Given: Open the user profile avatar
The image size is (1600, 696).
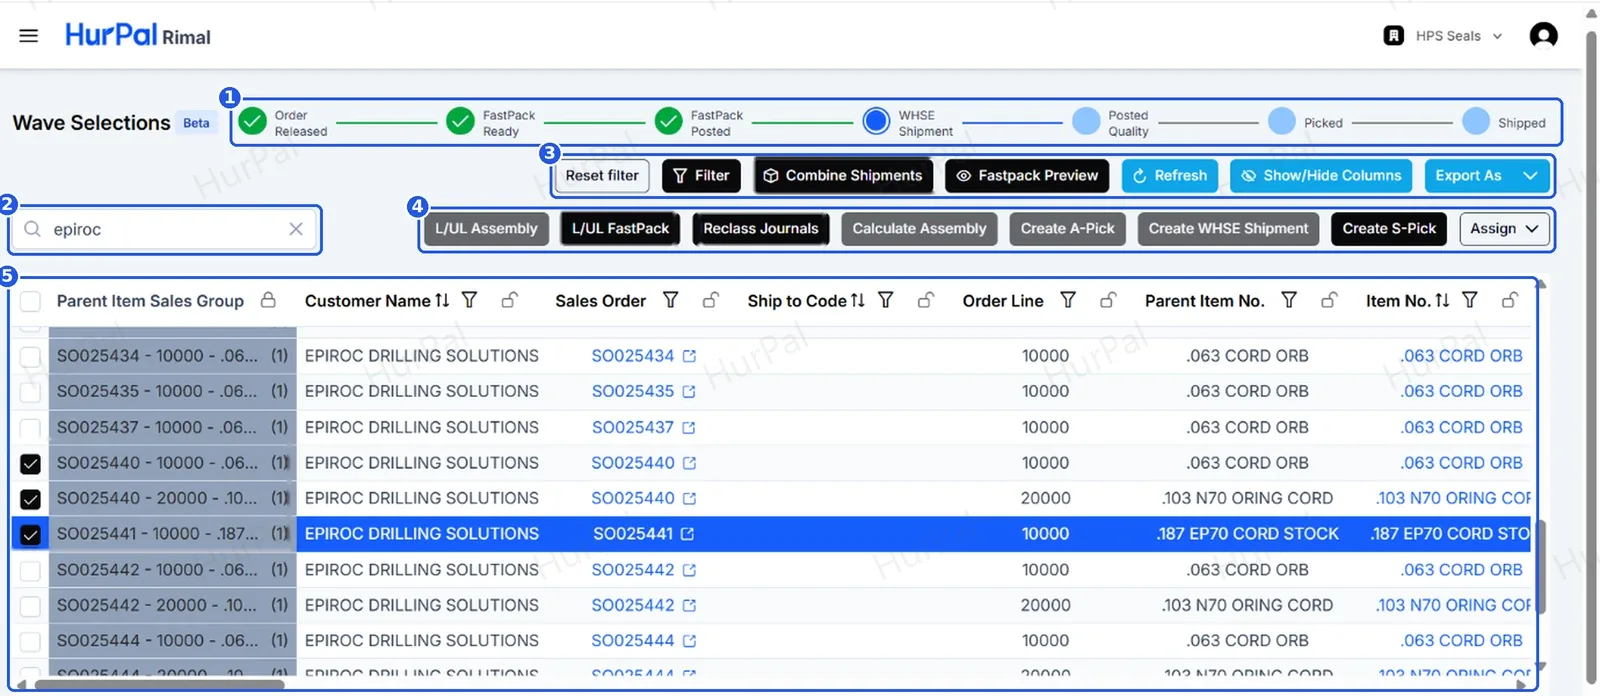Looking at the screenshot, I should coord(1543,36).
